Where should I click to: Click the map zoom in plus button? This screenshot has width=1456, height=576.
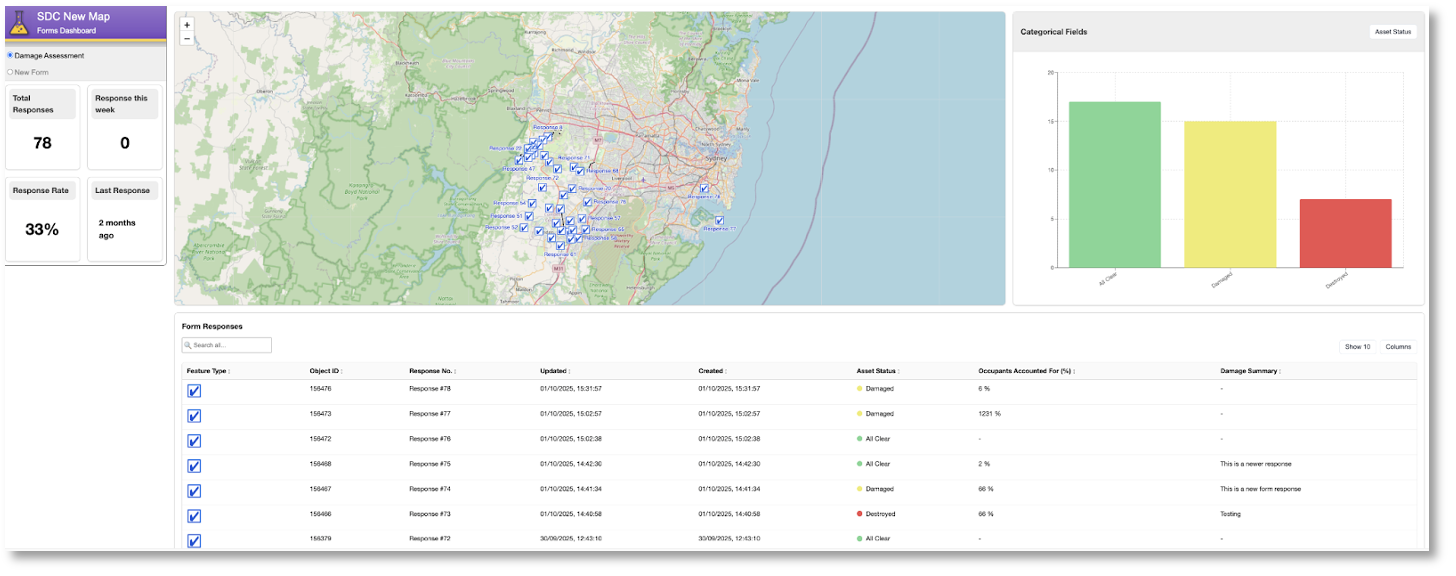point(187,25)
